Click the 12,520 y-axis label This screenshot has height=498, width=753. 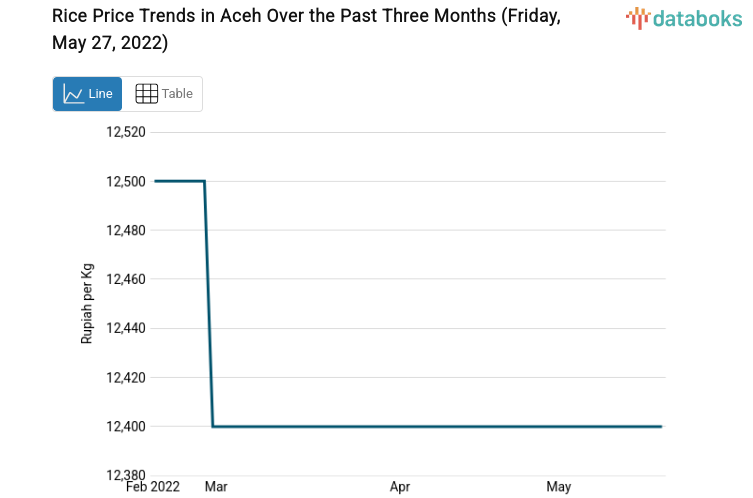pyautogui.click(x=126, y=132)
